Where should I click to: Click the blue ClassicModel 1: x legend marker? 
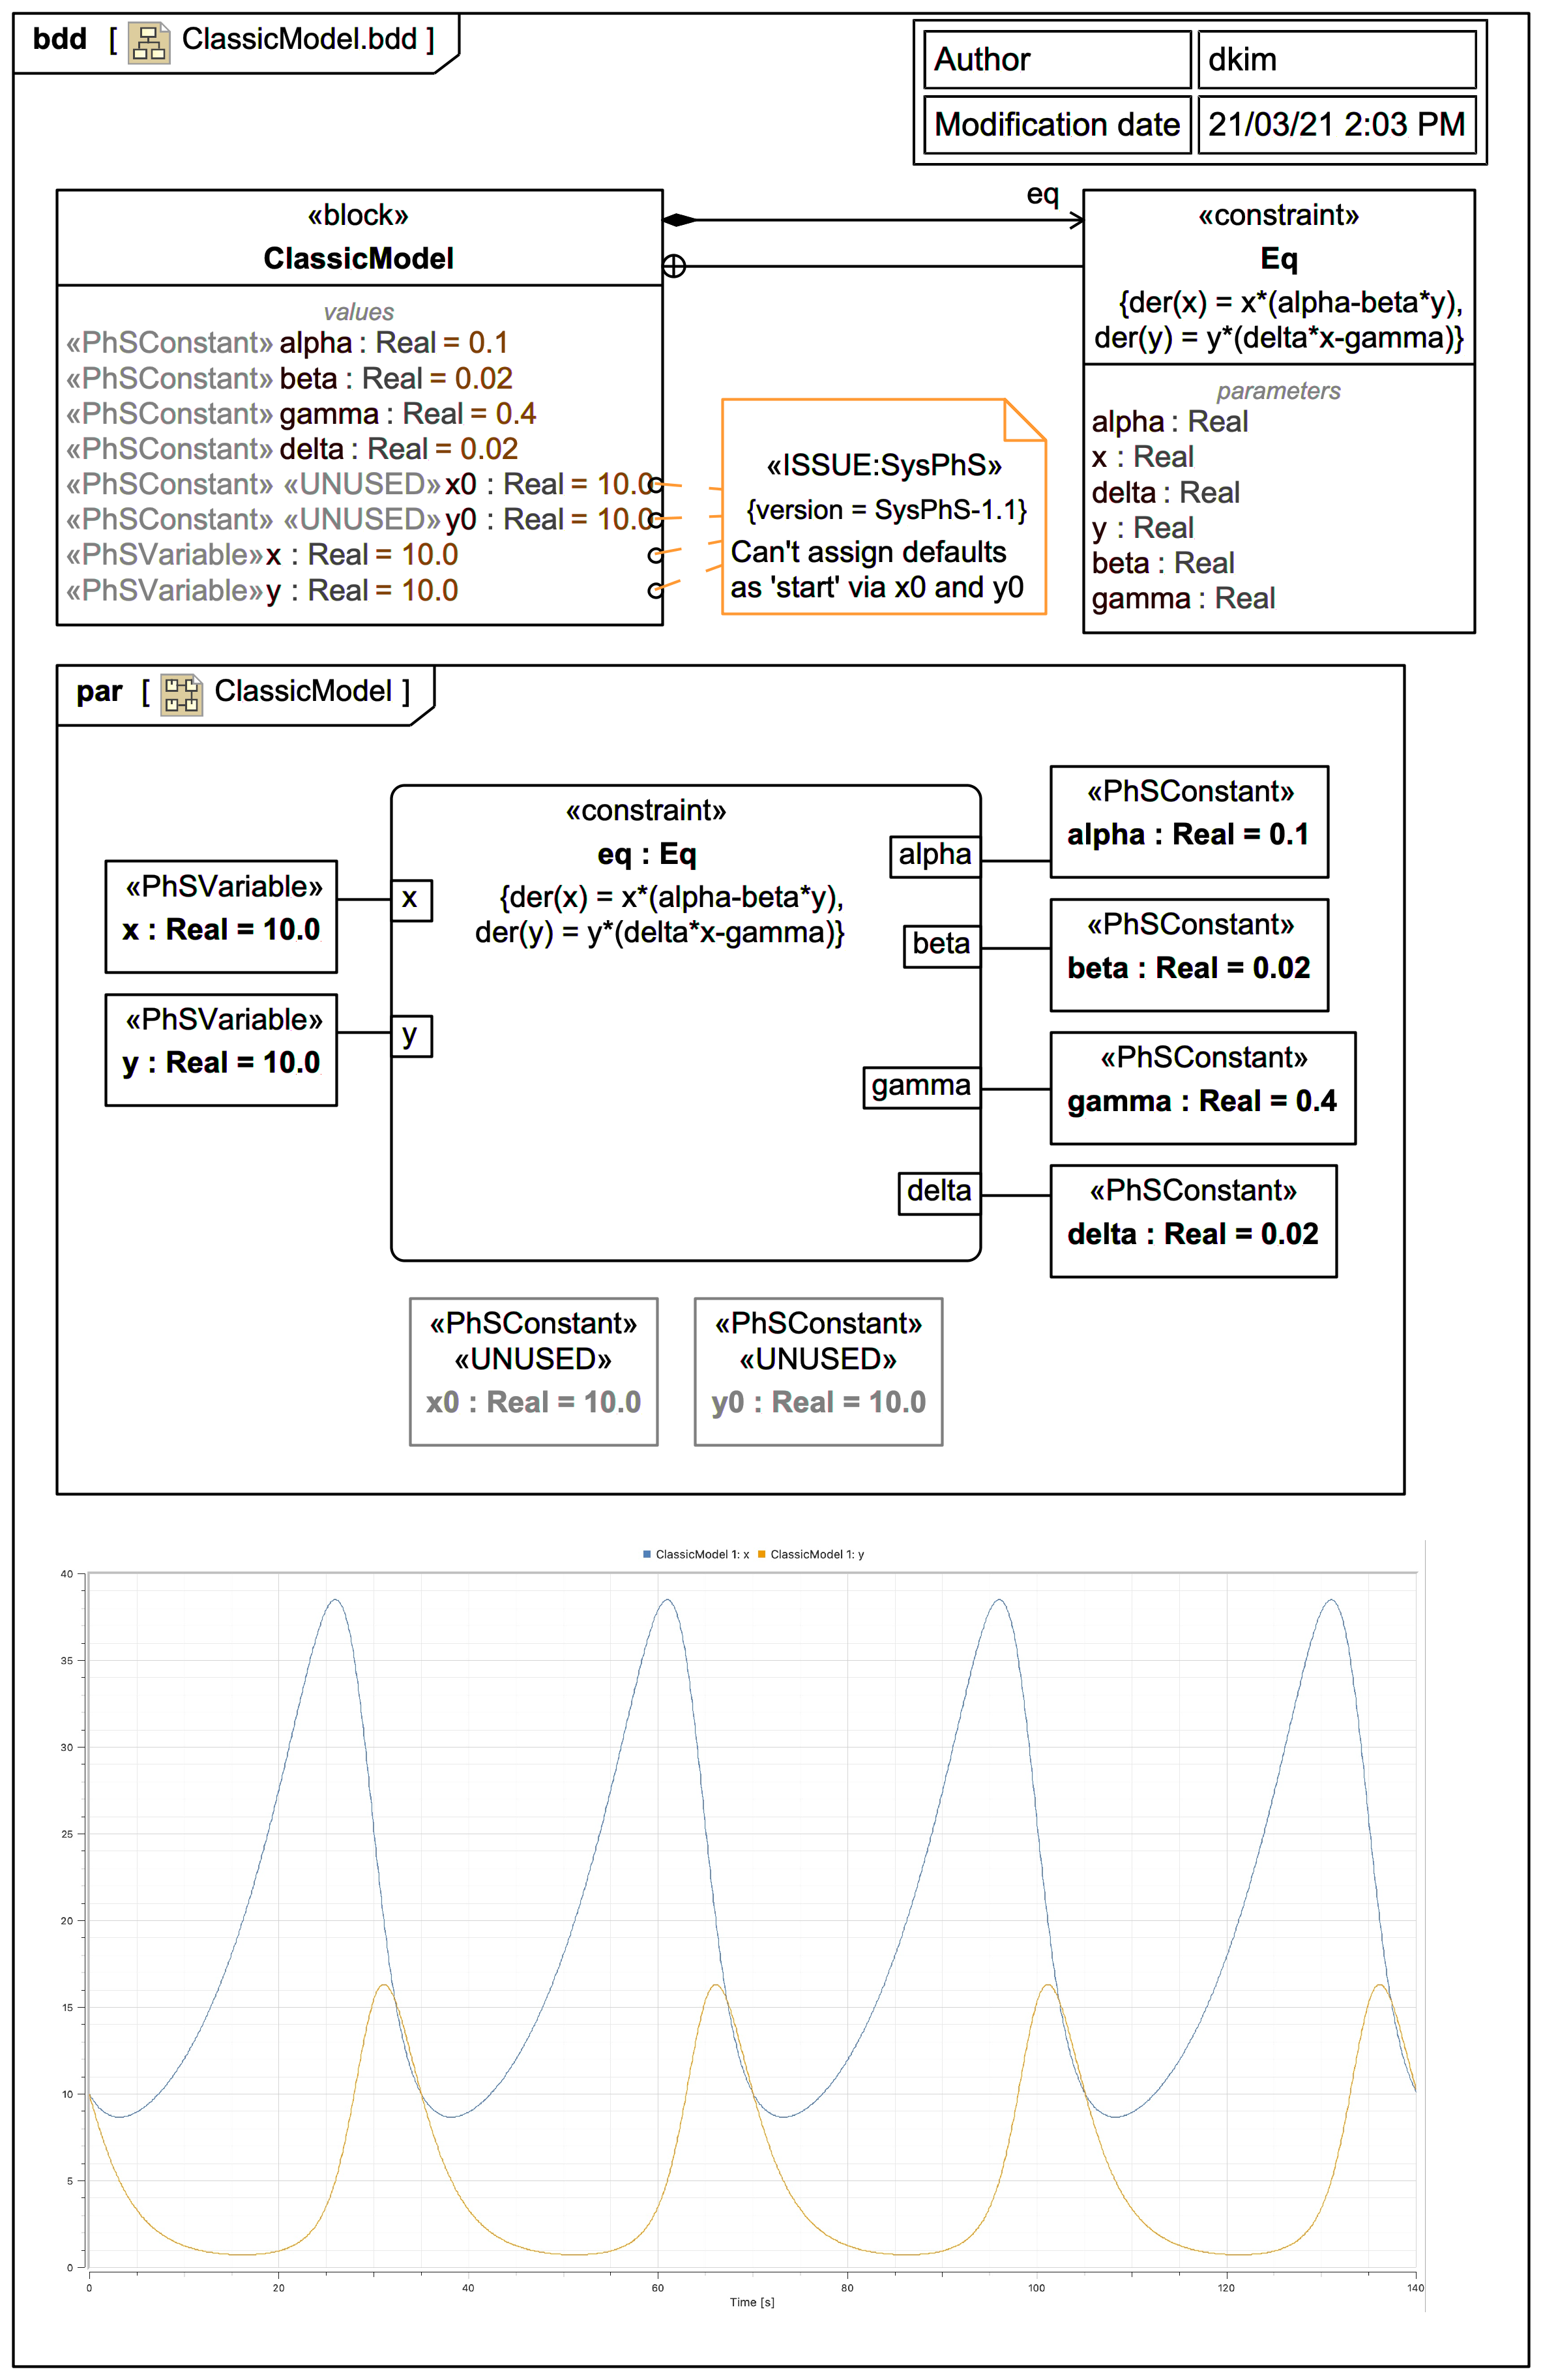[x=647, y=1554]
